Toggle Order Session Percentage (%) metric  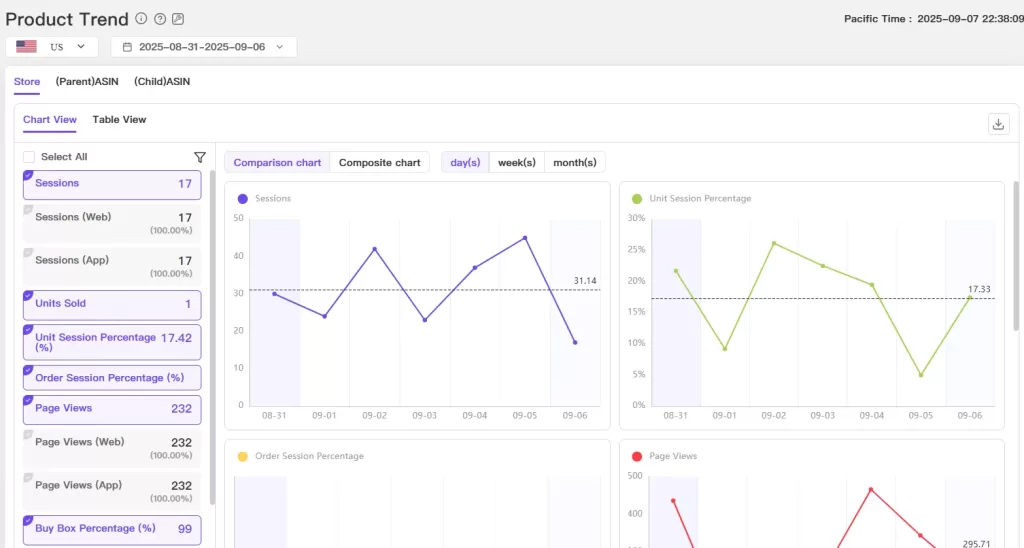point(112,378)
